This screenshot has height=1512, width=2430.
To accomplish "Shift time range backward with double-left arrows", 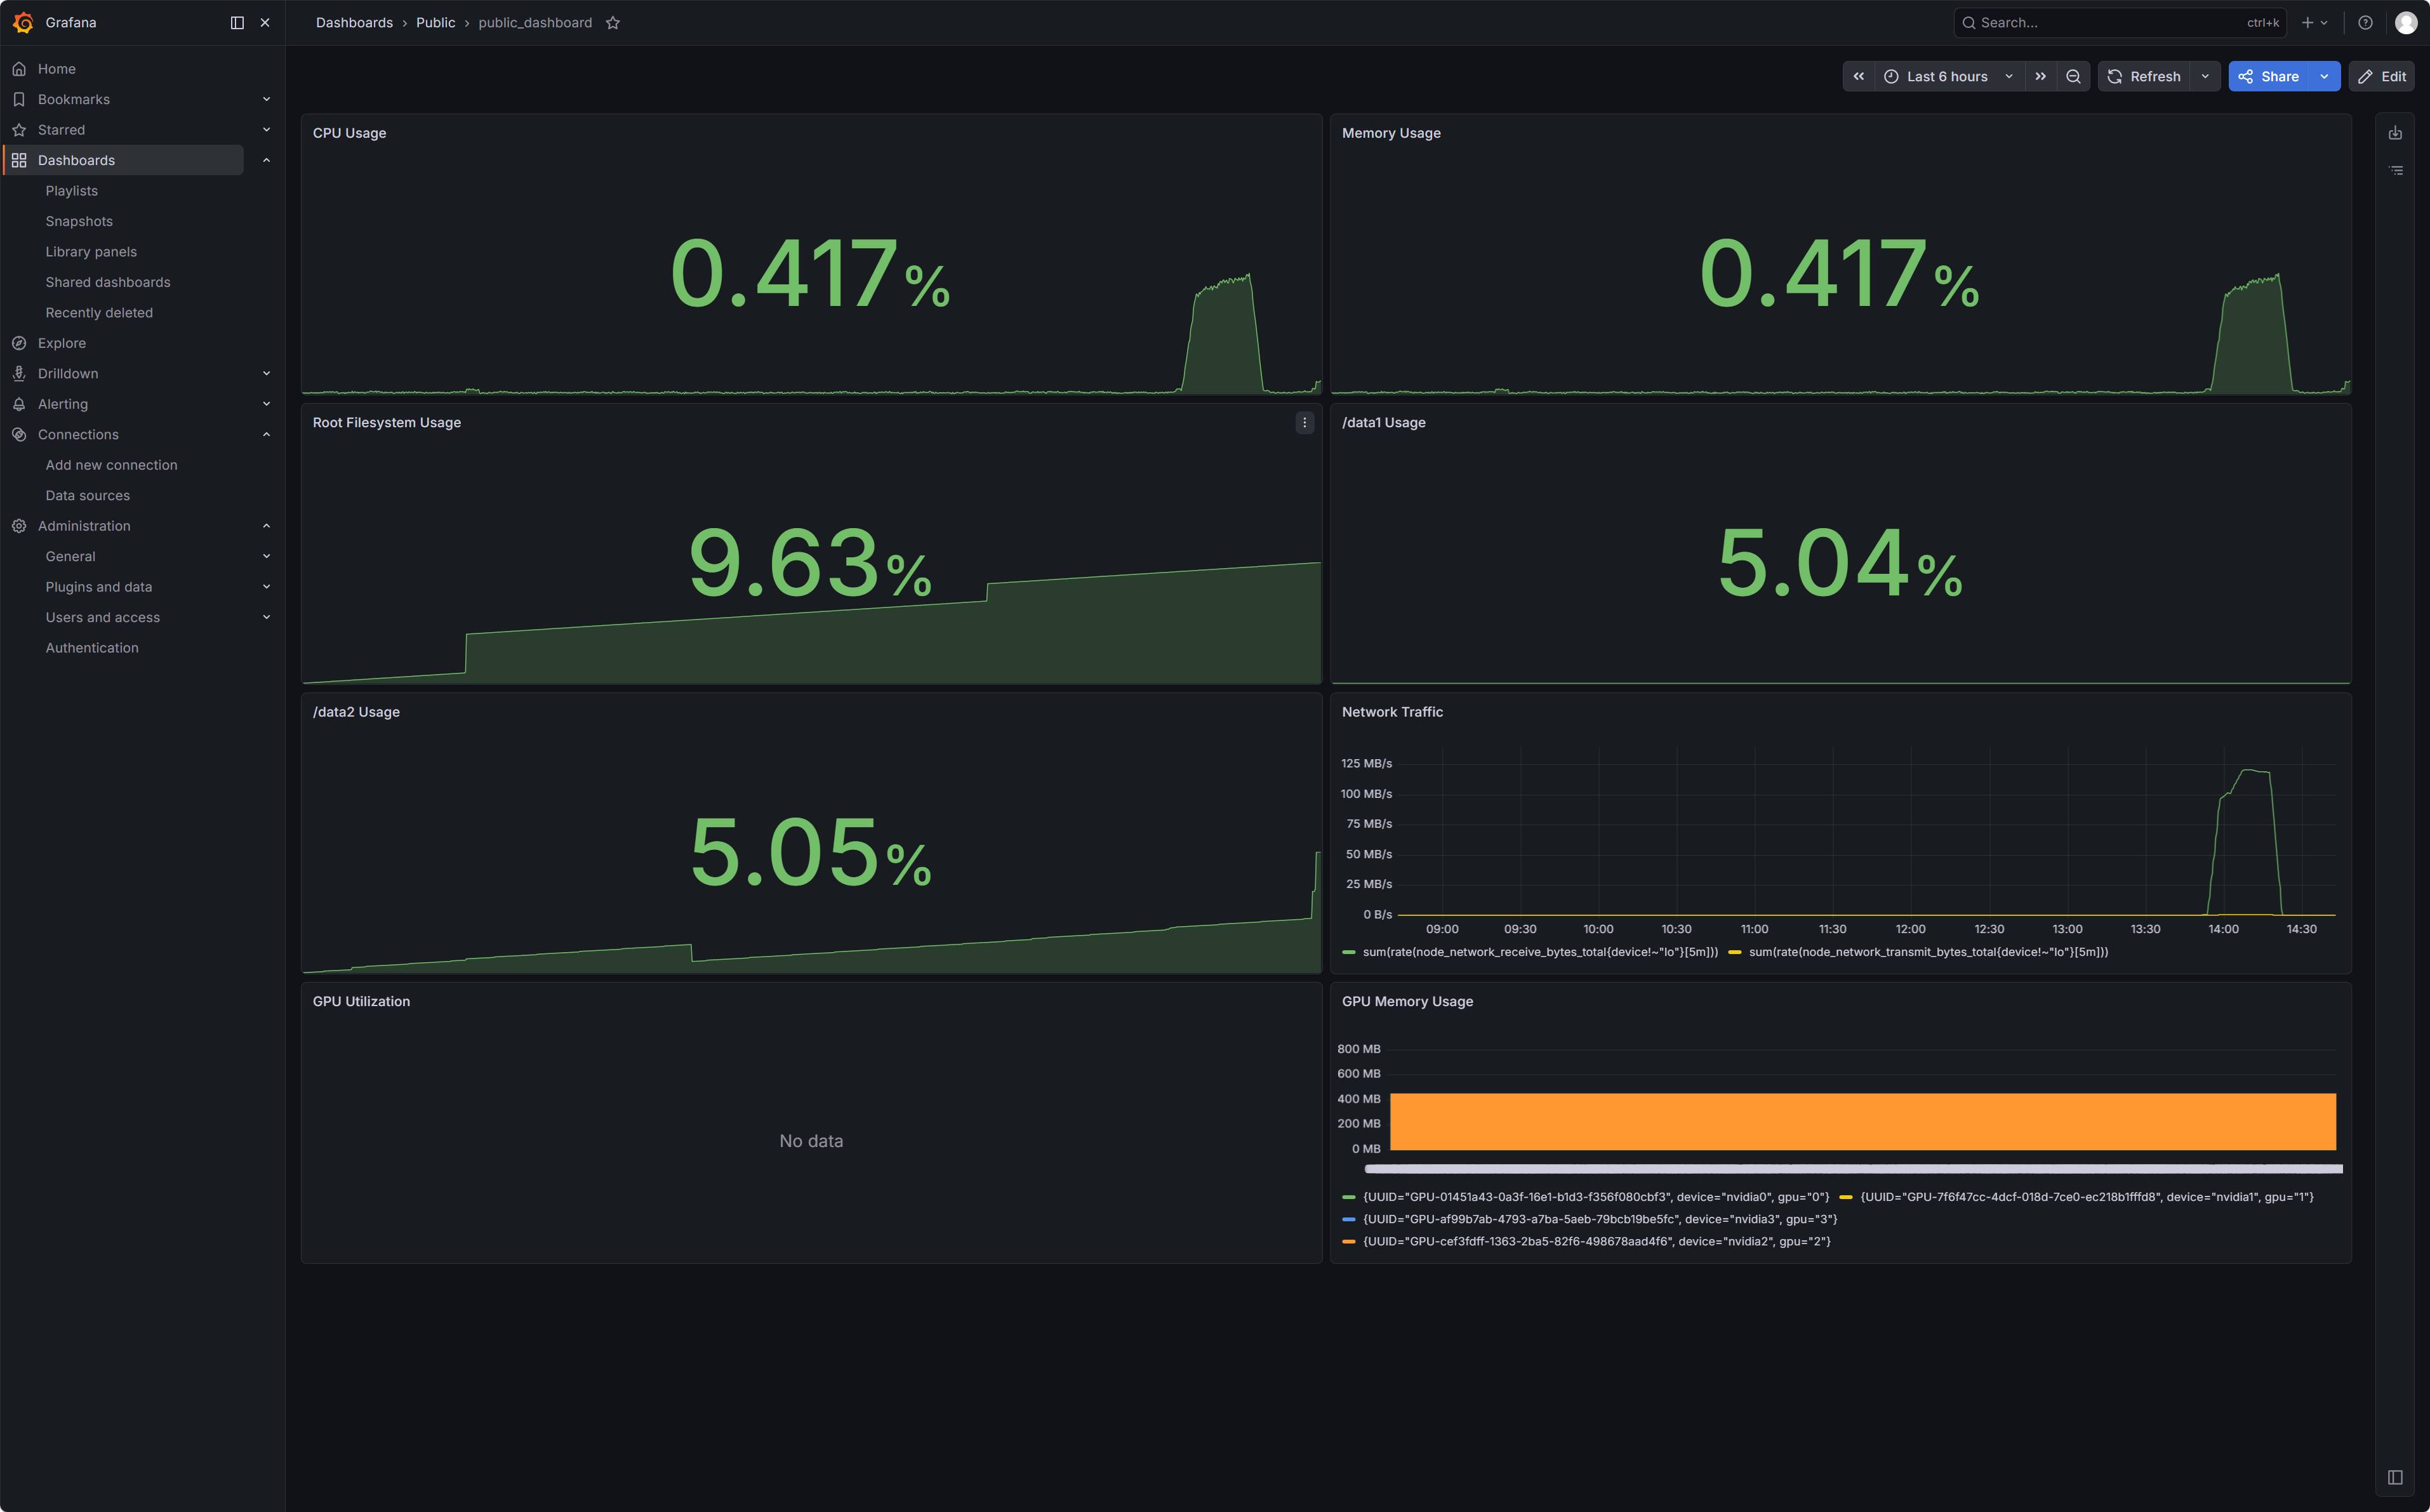I will [1858, 77].
